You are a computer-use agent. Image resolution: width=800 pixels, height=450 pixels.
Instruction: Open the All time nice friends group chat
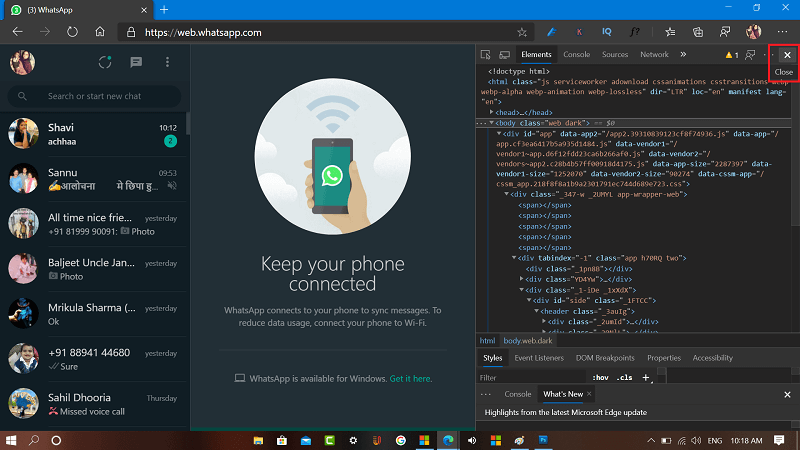coord(94,223)
